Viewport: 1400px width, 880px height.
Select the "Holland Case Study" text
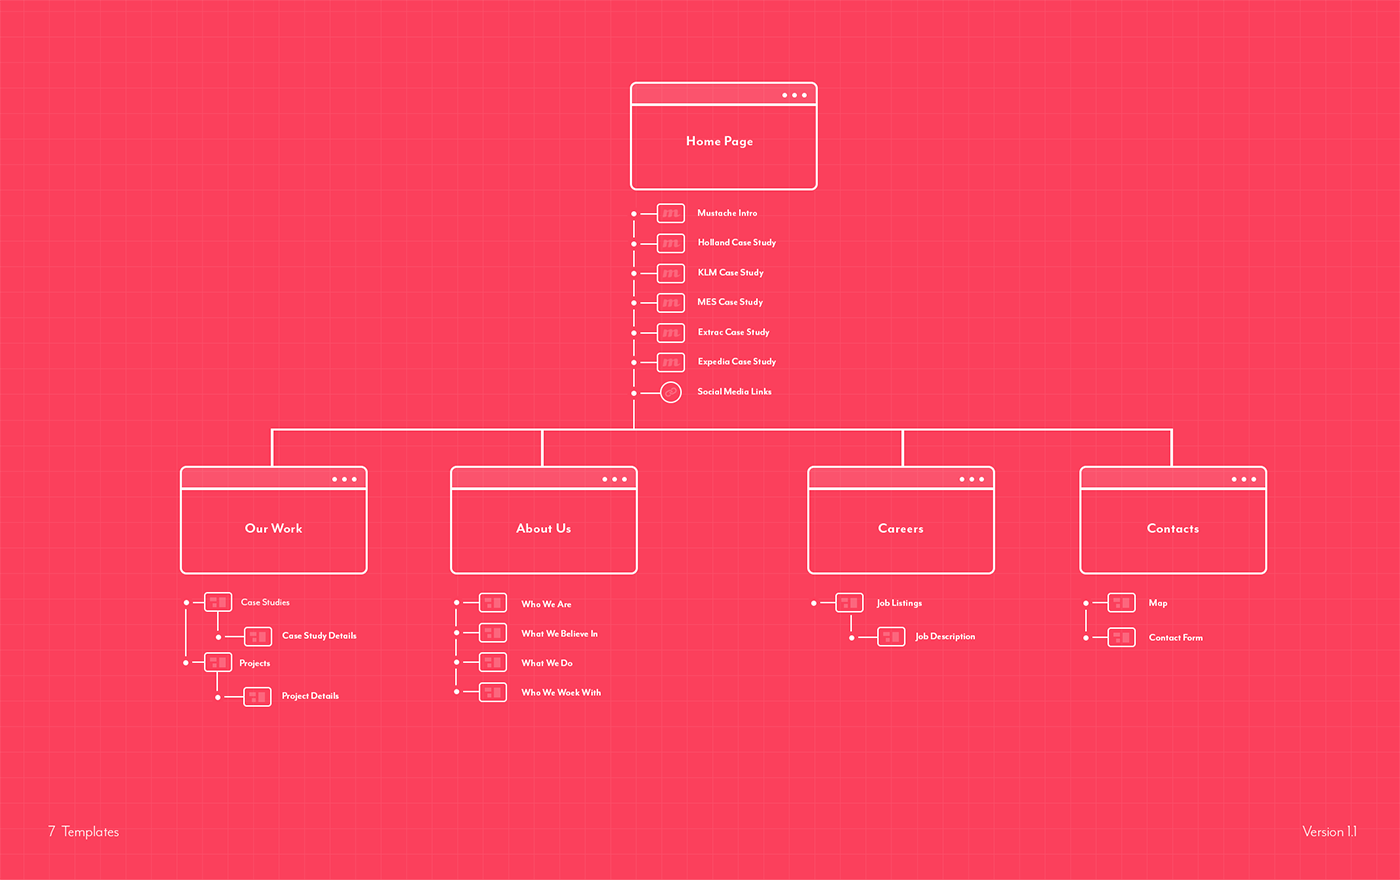(737, 243)
